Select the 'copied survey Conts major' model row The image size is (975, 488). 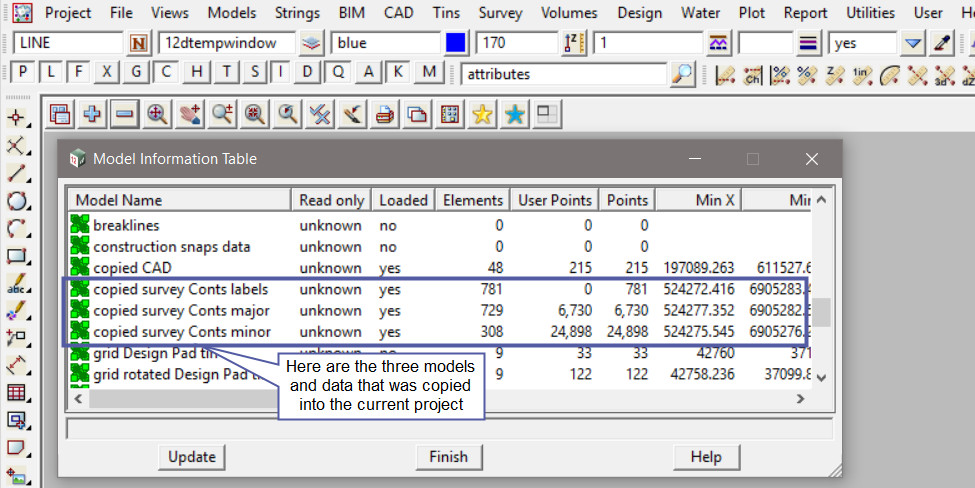pyautogui.click(x=180, y=311)
